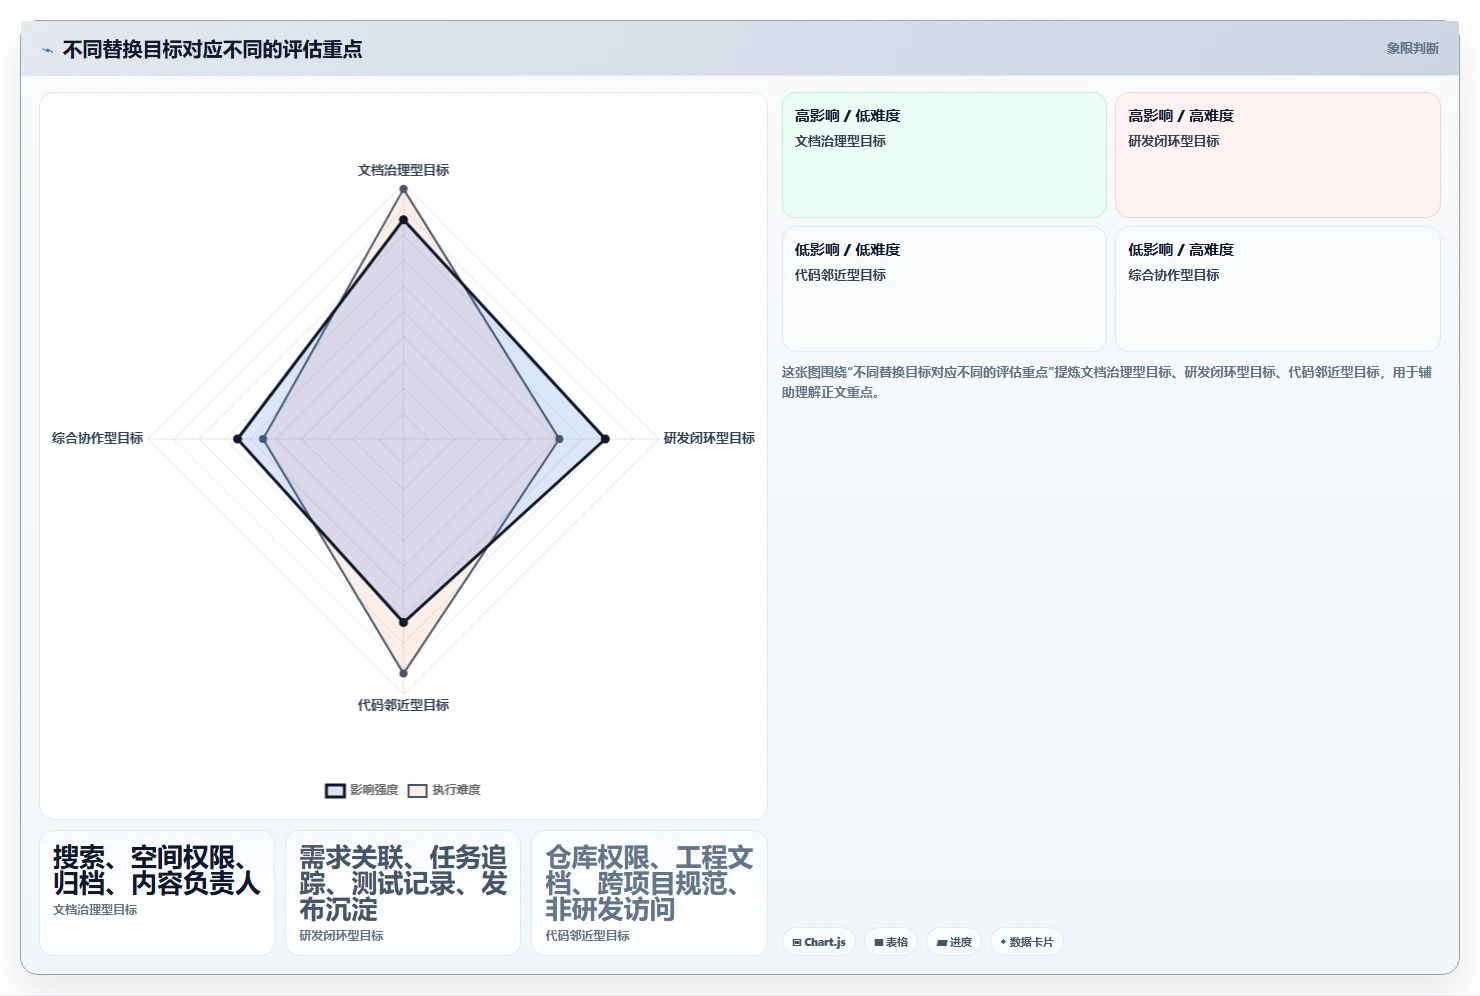Click the radar axis label 代码邻近型目标

click(x=403, y=705)
